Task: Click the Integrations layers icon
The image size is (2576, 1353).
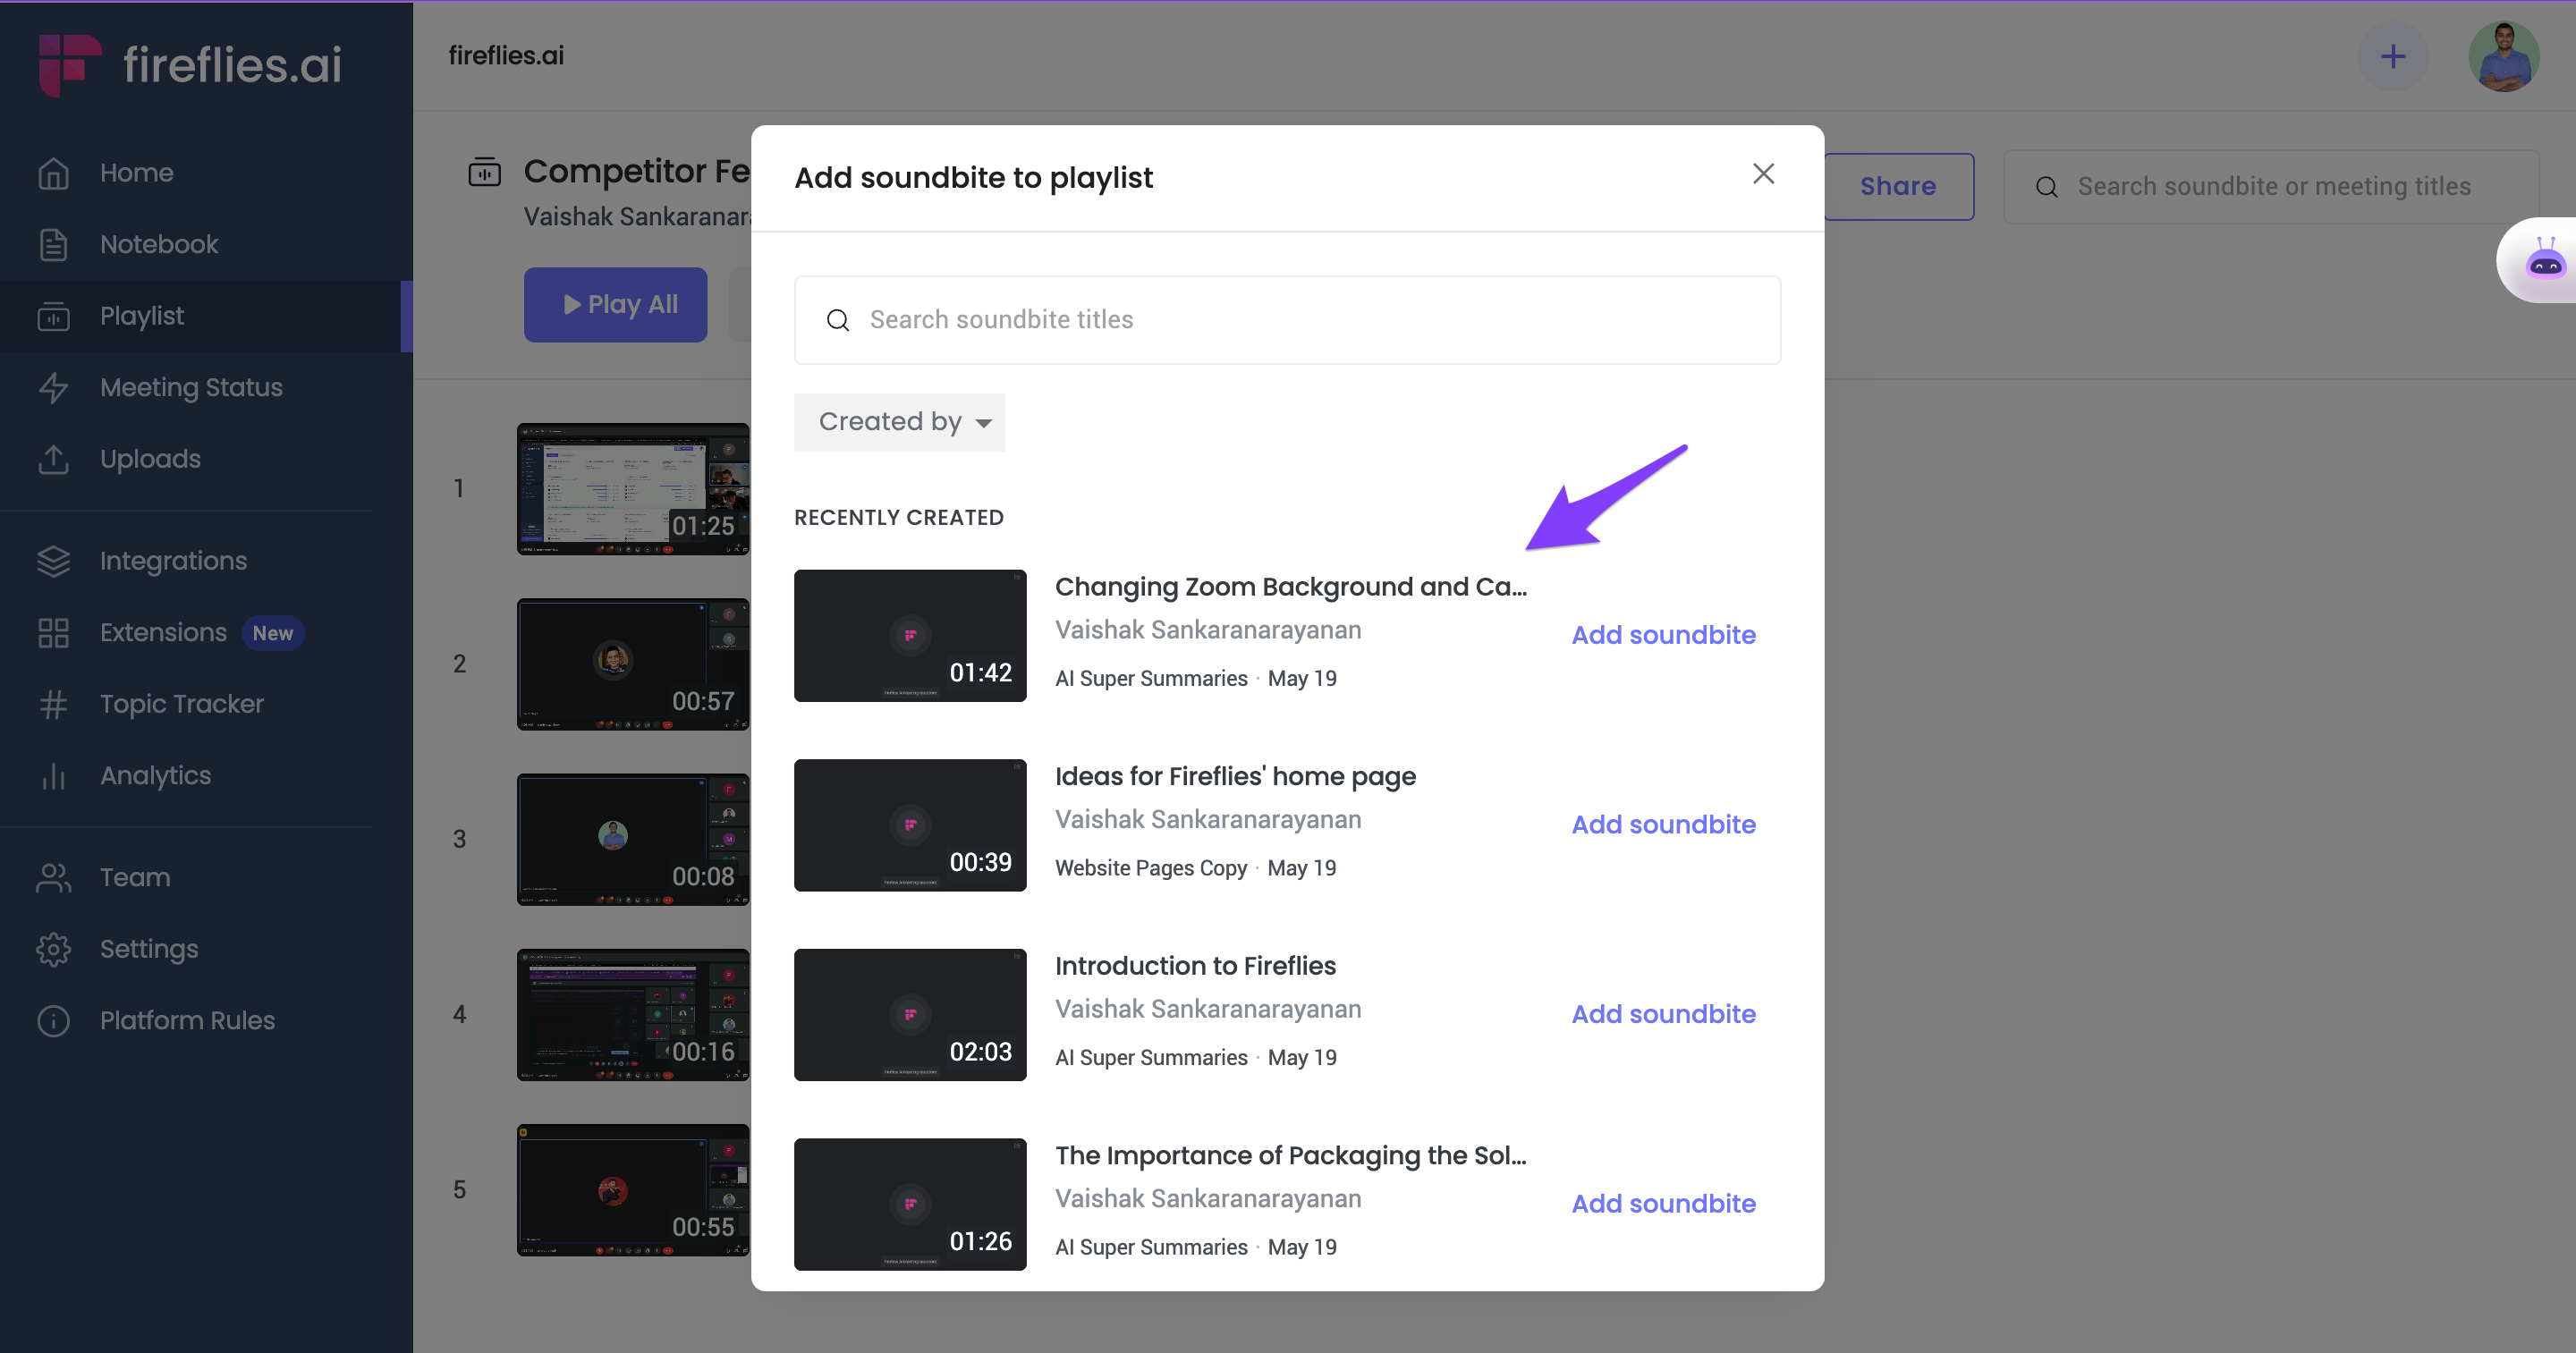Action: click(53, 561)
